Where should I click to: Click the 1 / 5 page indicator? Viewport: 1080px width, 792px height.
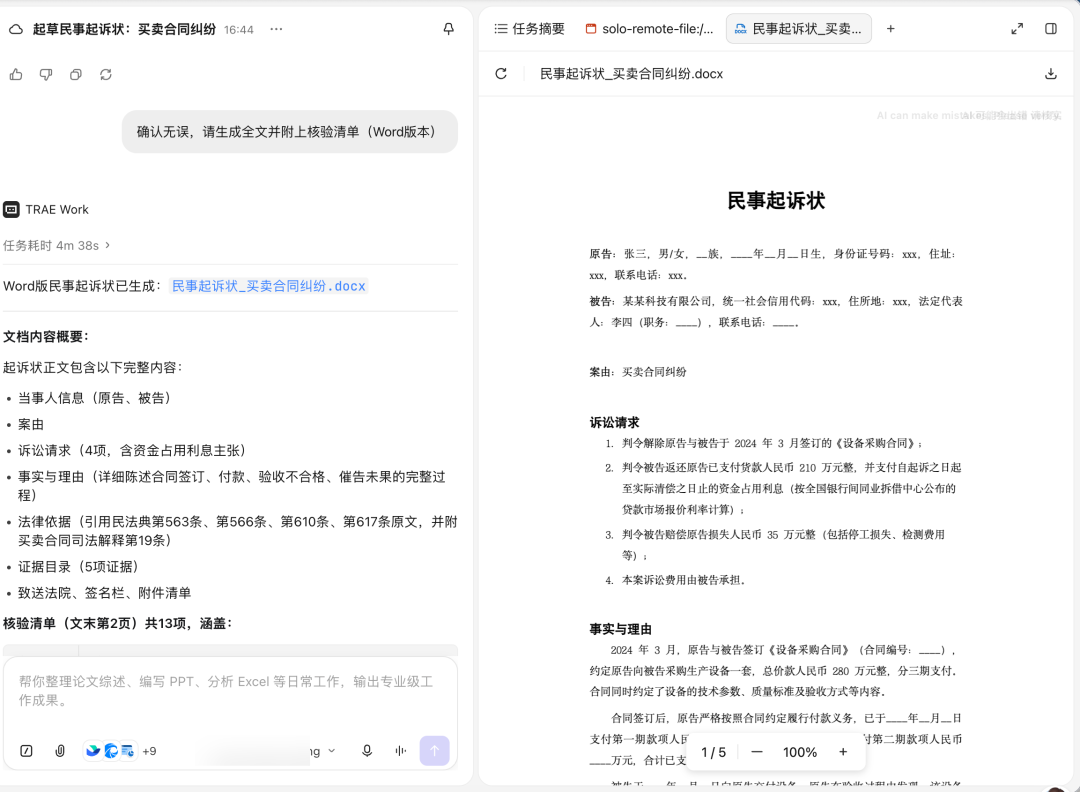(714, 752)
